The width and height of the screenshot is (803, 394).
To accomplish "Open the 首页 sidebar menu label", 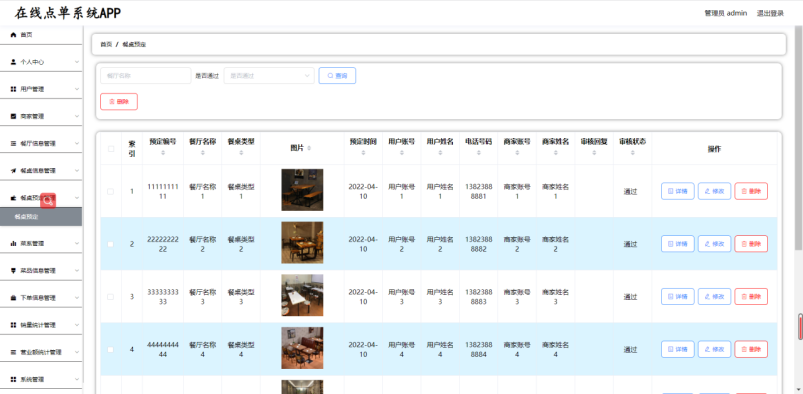I will [x=27, y=35].
